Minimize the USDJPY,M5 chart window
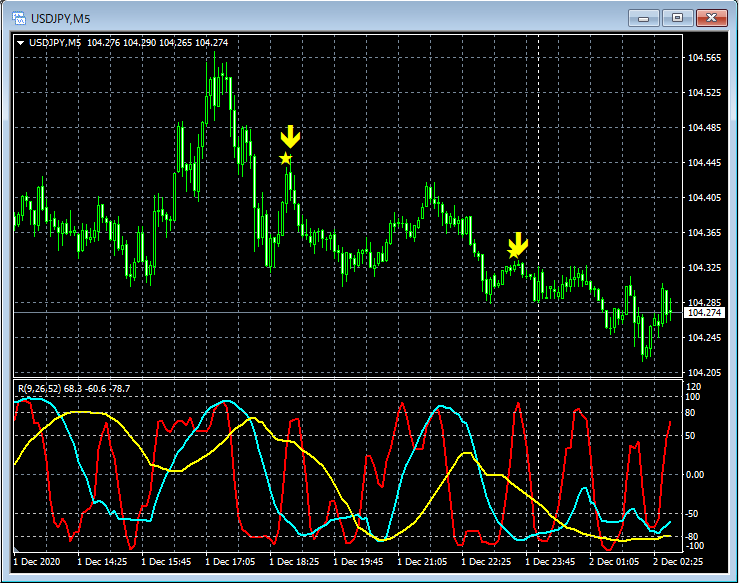 (646, 17)
